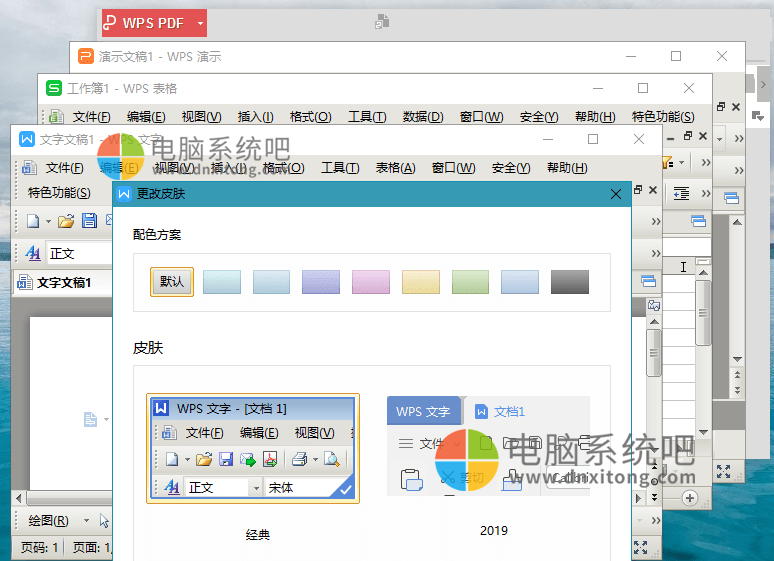
Task: Click the workbook icon beside WPS 表格 menu bar
Action: point(56,117)
